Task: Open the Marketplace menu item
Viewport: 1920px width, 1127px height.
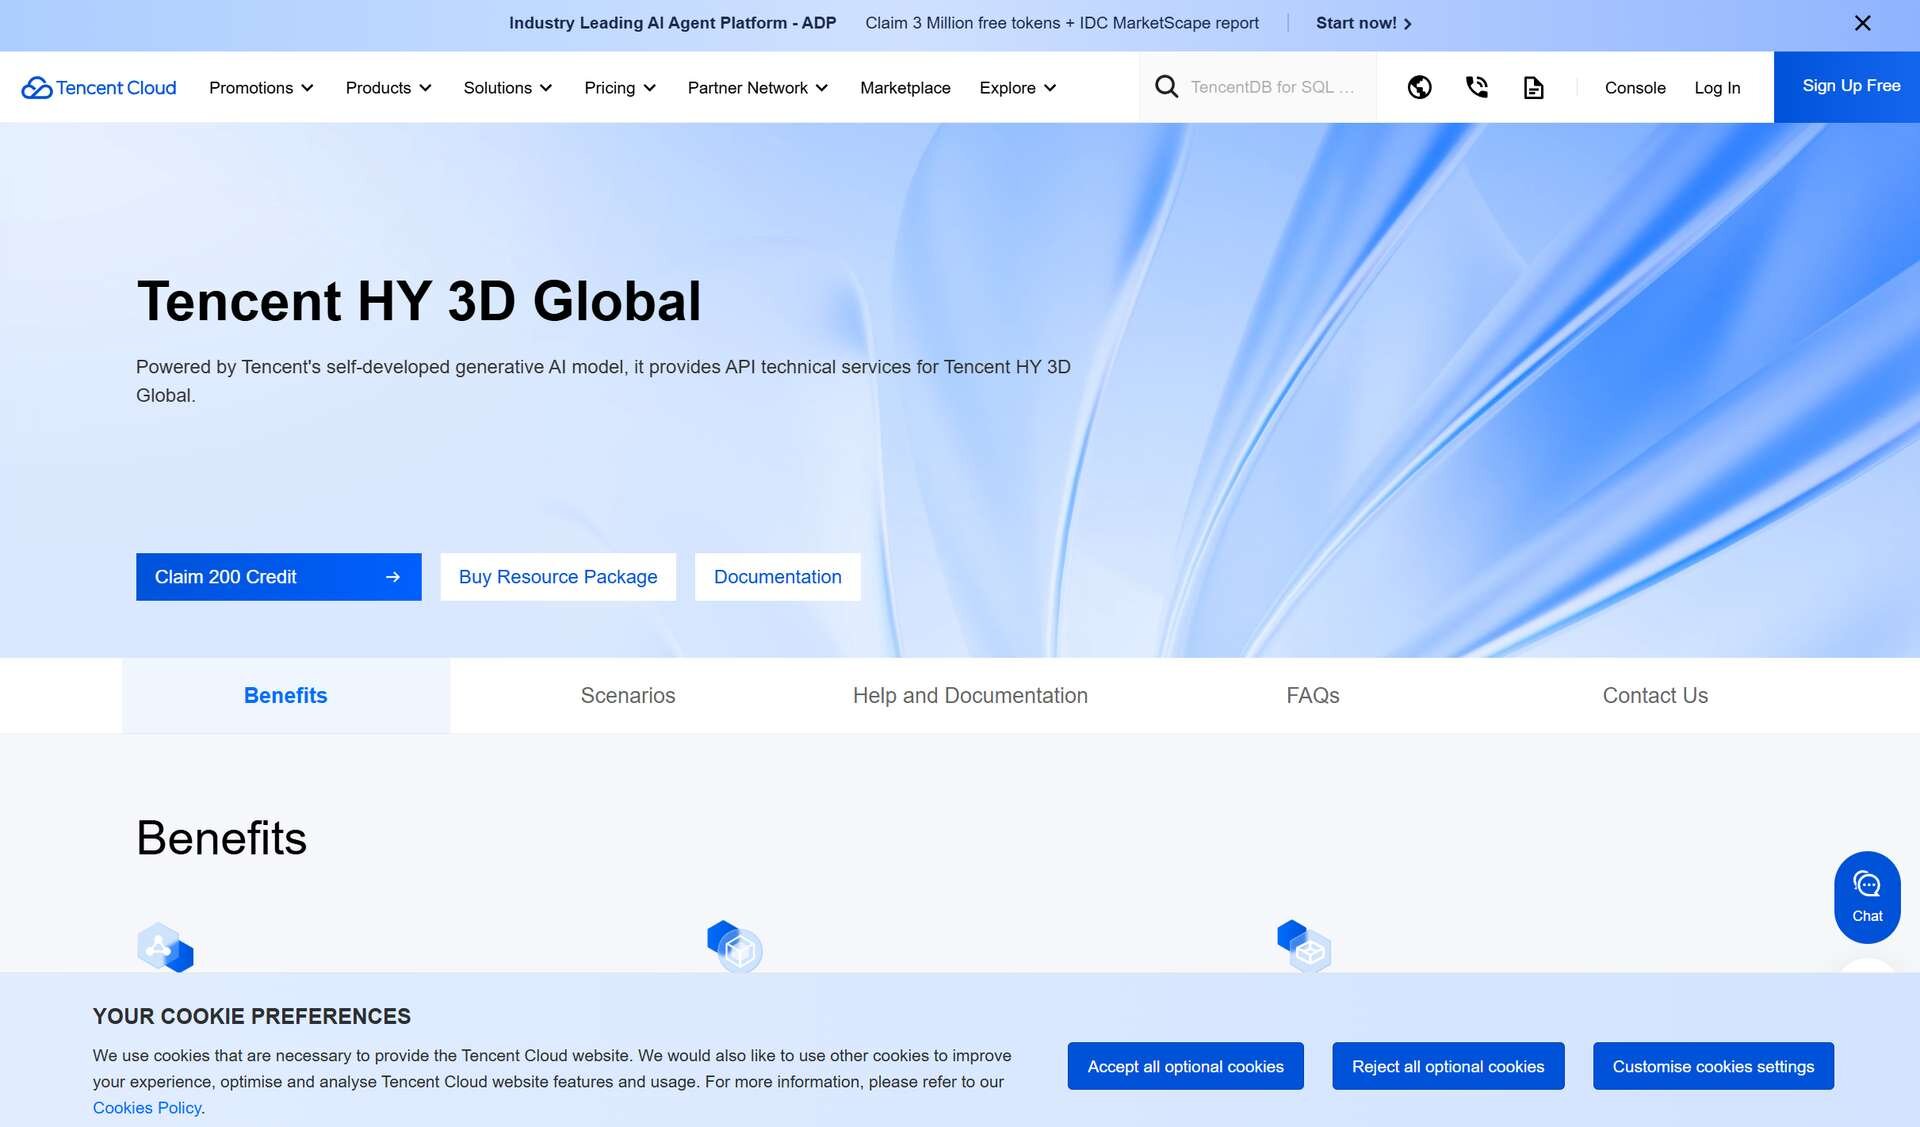Action: coord(905,88)
